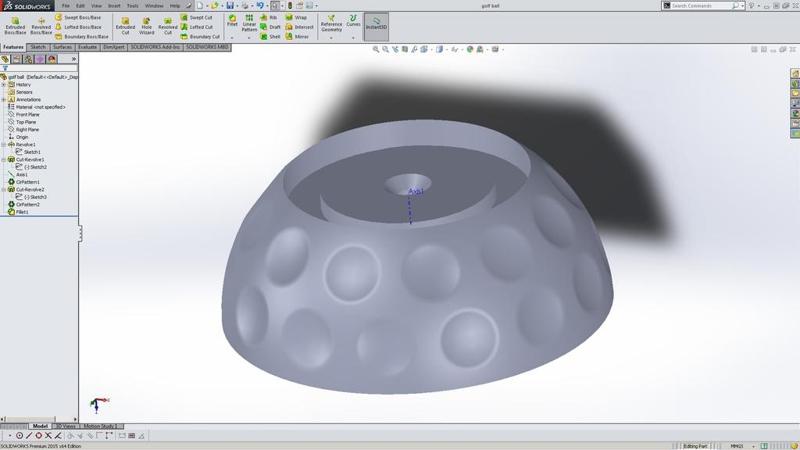Expand the History tree node
Viewport: 800px width, 450px height.
coord(4,85)
